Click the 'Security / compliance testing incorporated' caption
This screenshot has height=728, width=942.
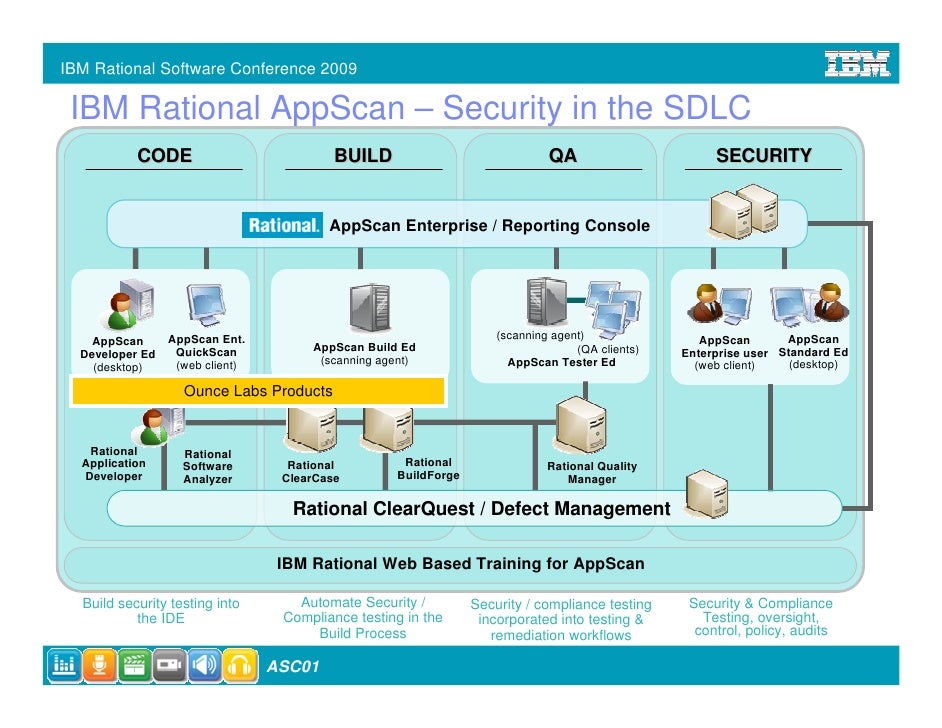click(x=561, y=620)
